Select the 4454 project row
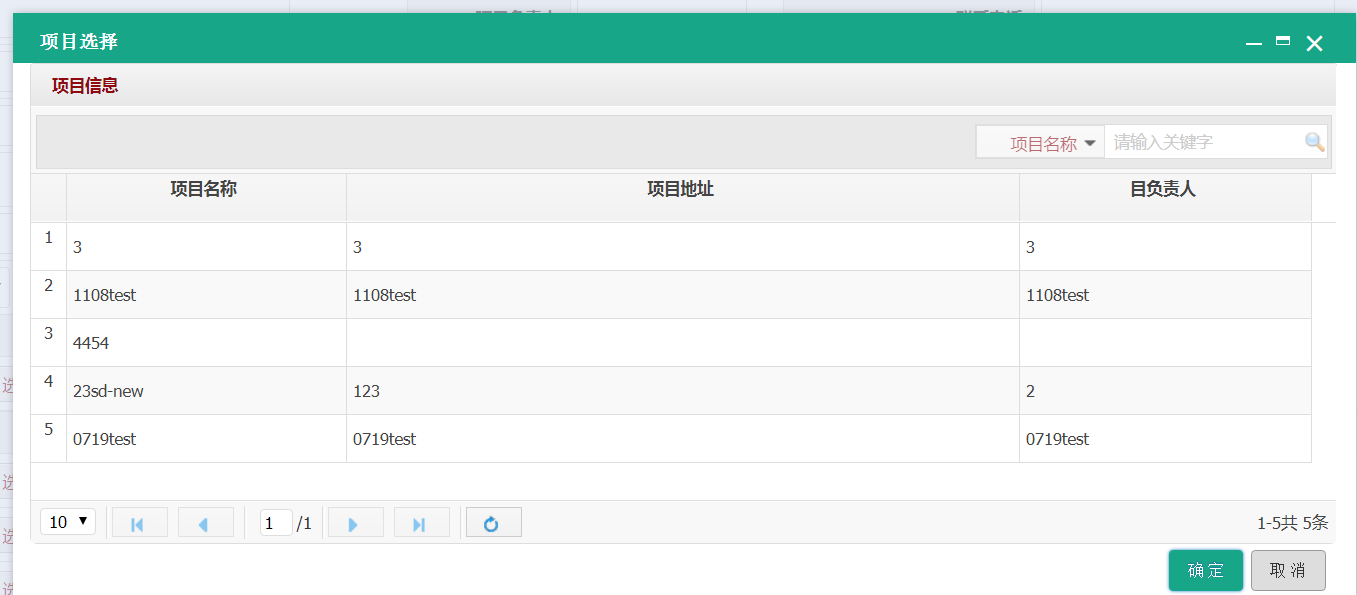The width and height of the screenshot is (1357, 595). pyautogui.click(x=671, y=343)
